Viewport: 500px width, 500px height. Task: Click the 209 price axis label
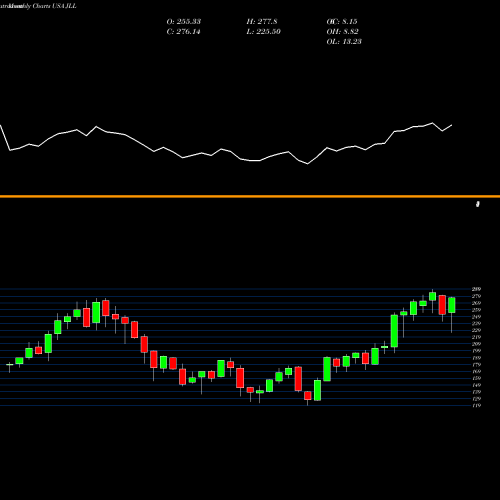click(476, 344)
